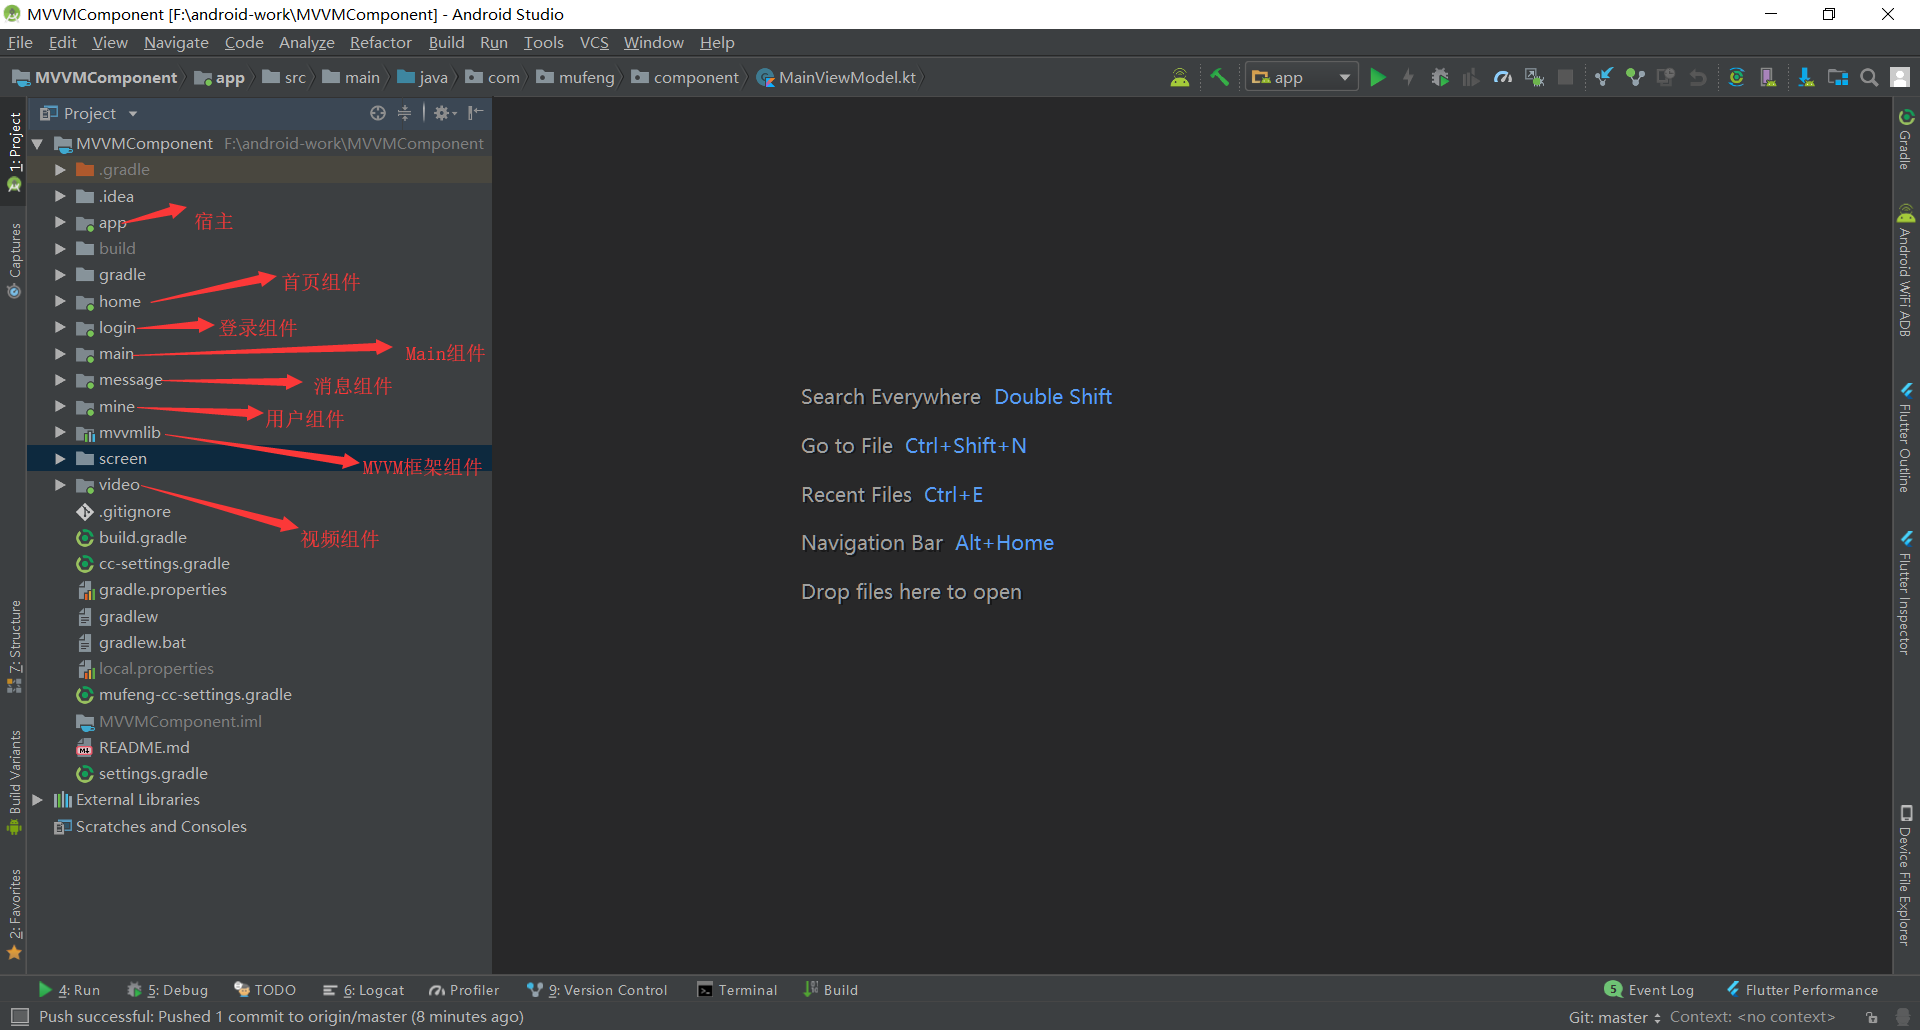Click the tool window quick-access icon in status bar
The height and width of the screenshot is (1030, 1920).
pyautogui.click(x=19, y=1017)
